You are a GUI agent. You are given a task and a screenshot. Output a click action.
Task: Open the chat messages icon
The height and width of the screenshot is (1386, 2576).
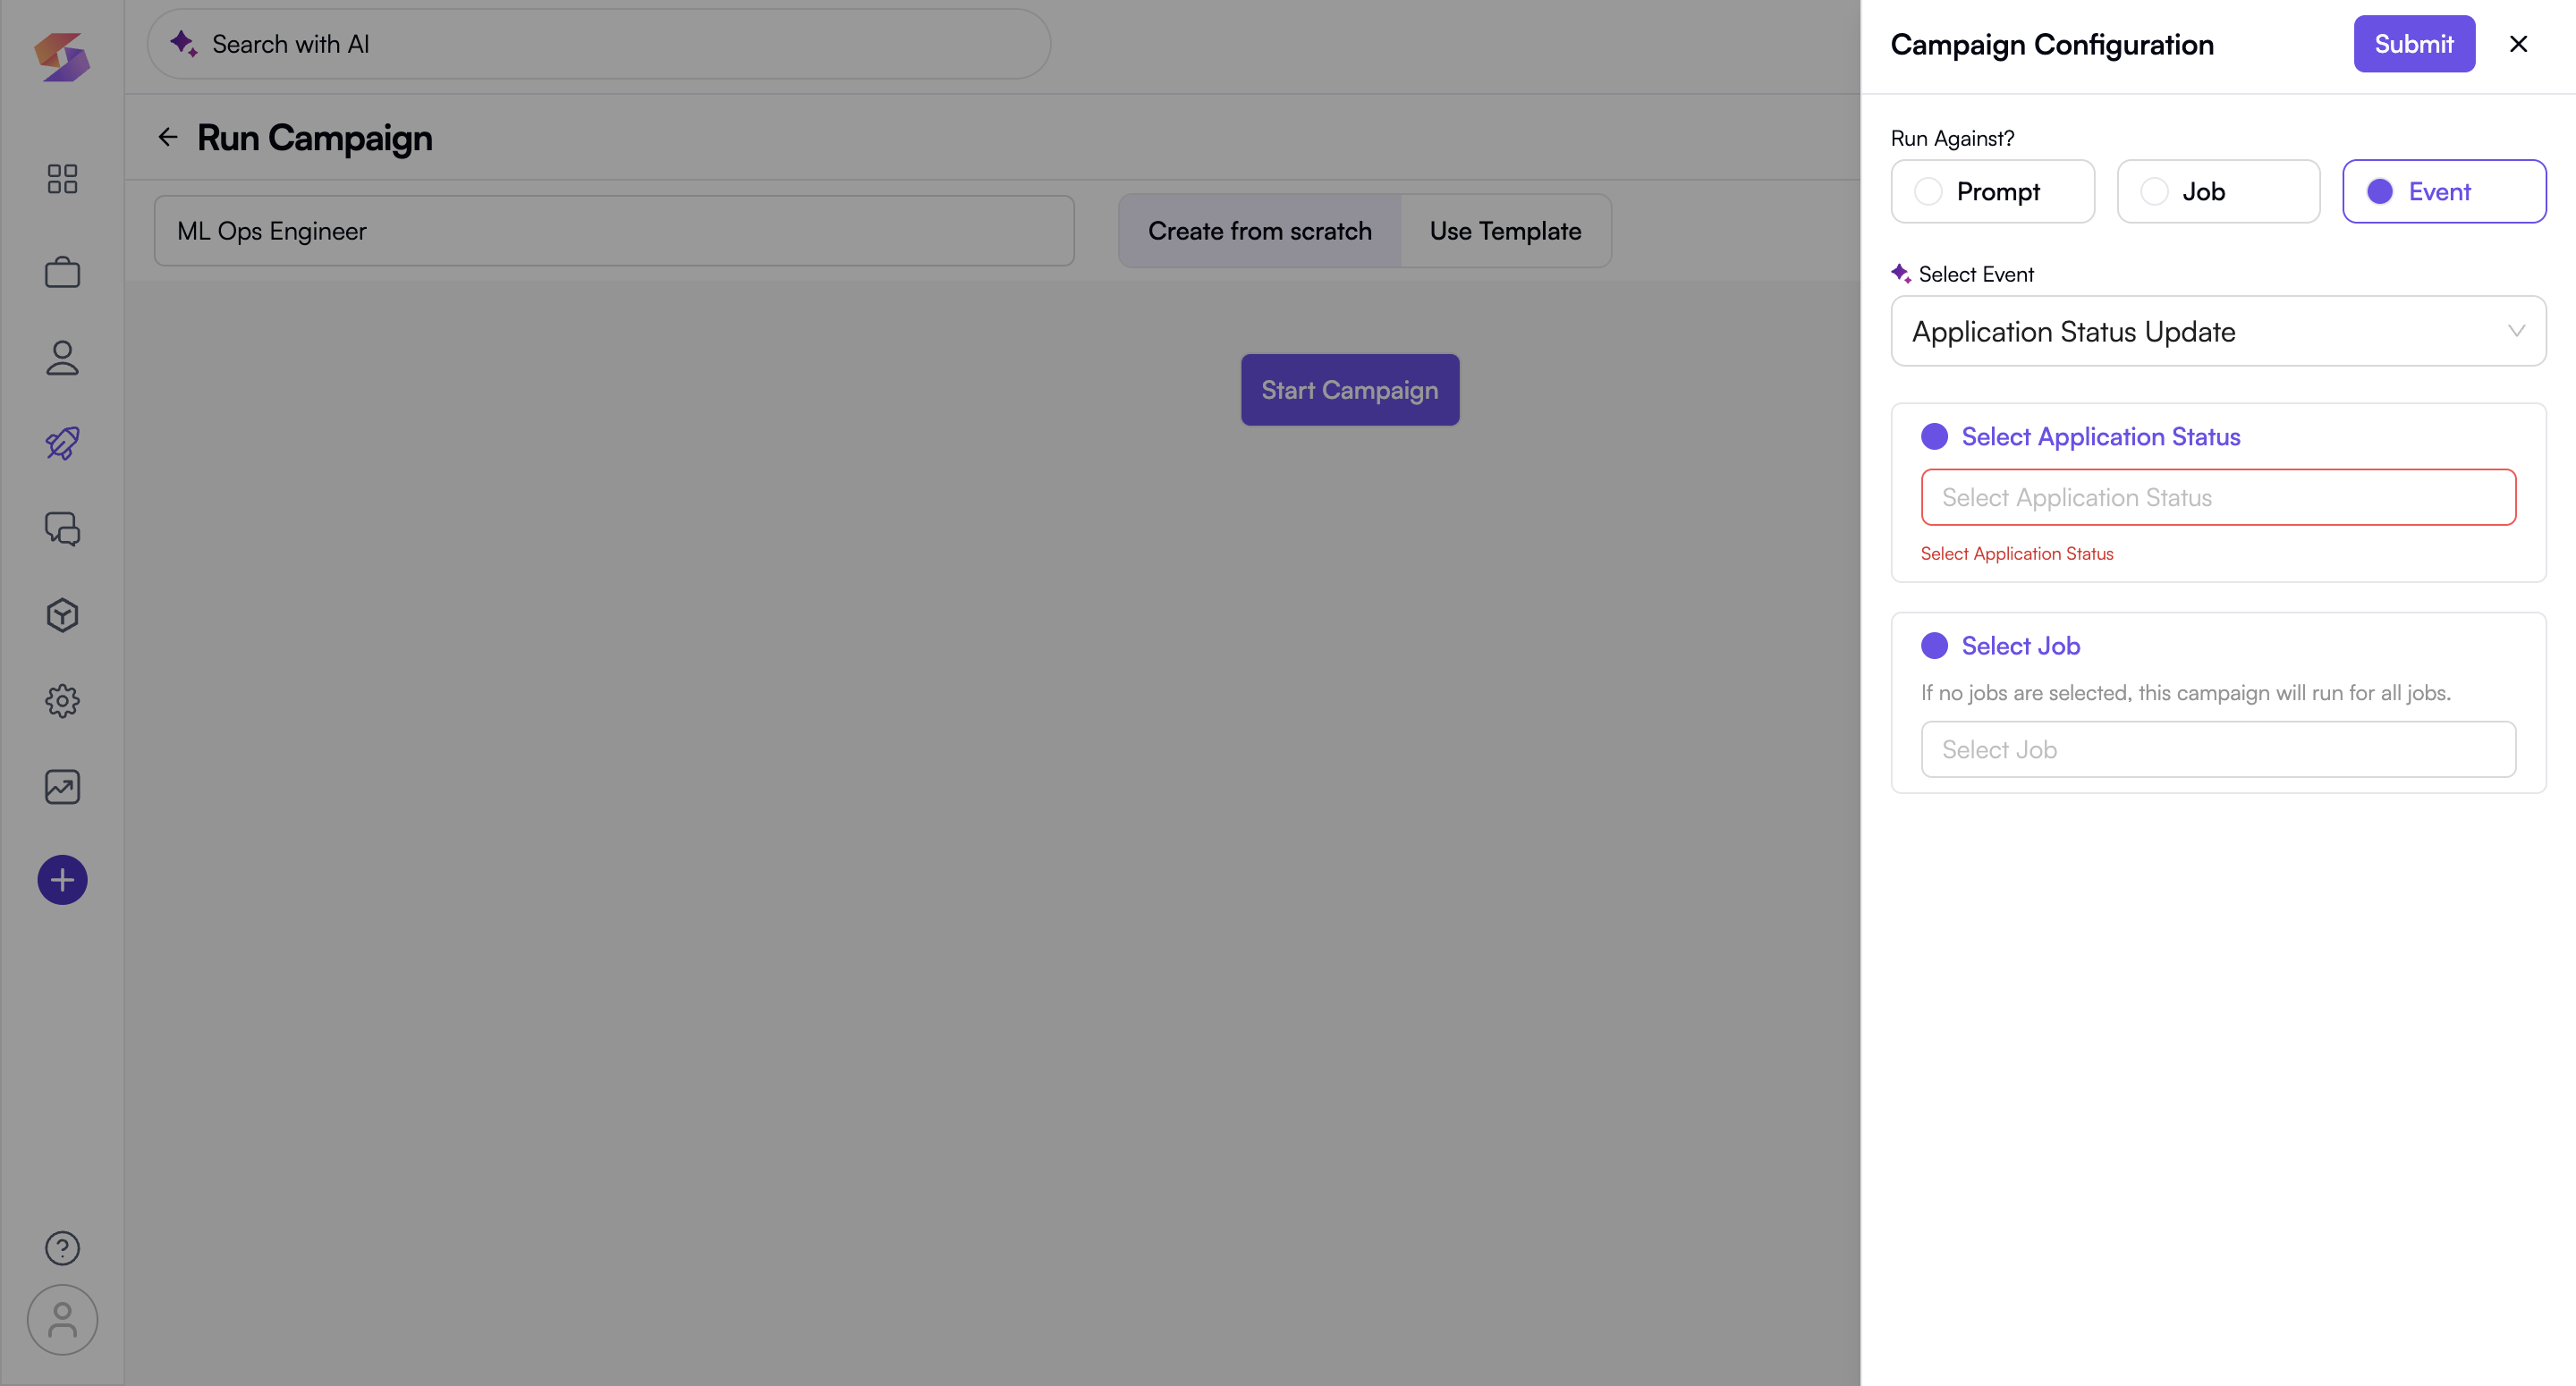coord(62,529)
